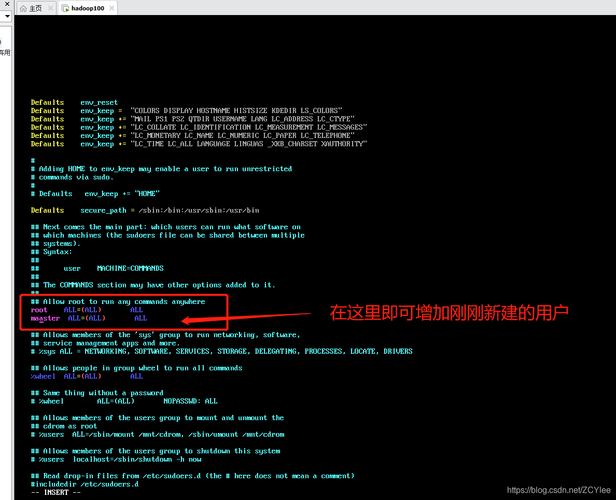The width and height of the screenshot is (616, 500).
Task: Click the '%users ALL=/sbin/mount /mnt/cdrom' line
Action: click(x=158, y=434)
